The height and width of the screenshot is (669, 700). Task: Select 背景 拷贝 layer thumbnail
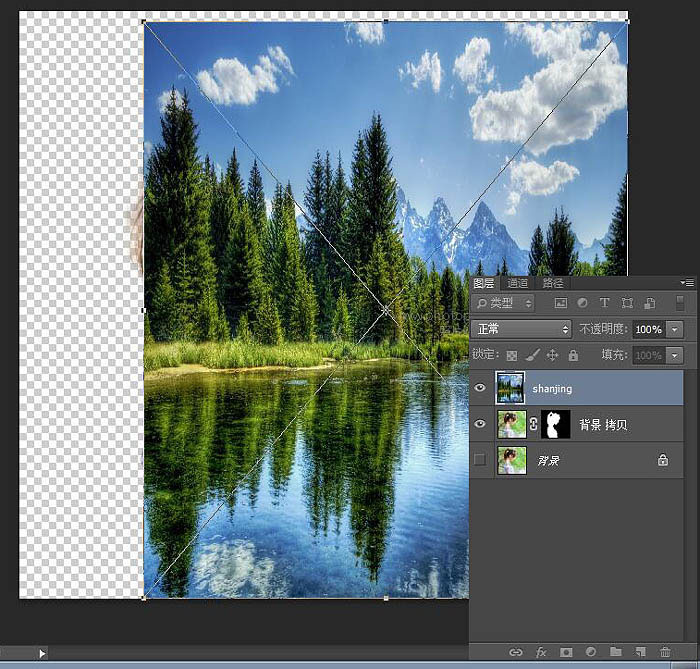click(x=512, y=424)
